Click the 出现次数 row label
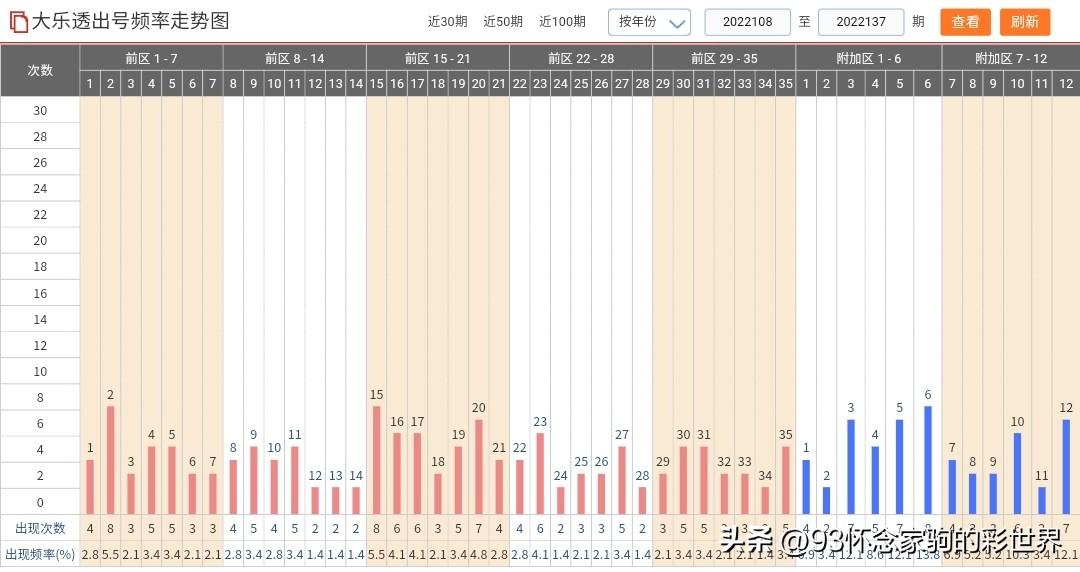The image size is (1080, 572). coord(40,529)
